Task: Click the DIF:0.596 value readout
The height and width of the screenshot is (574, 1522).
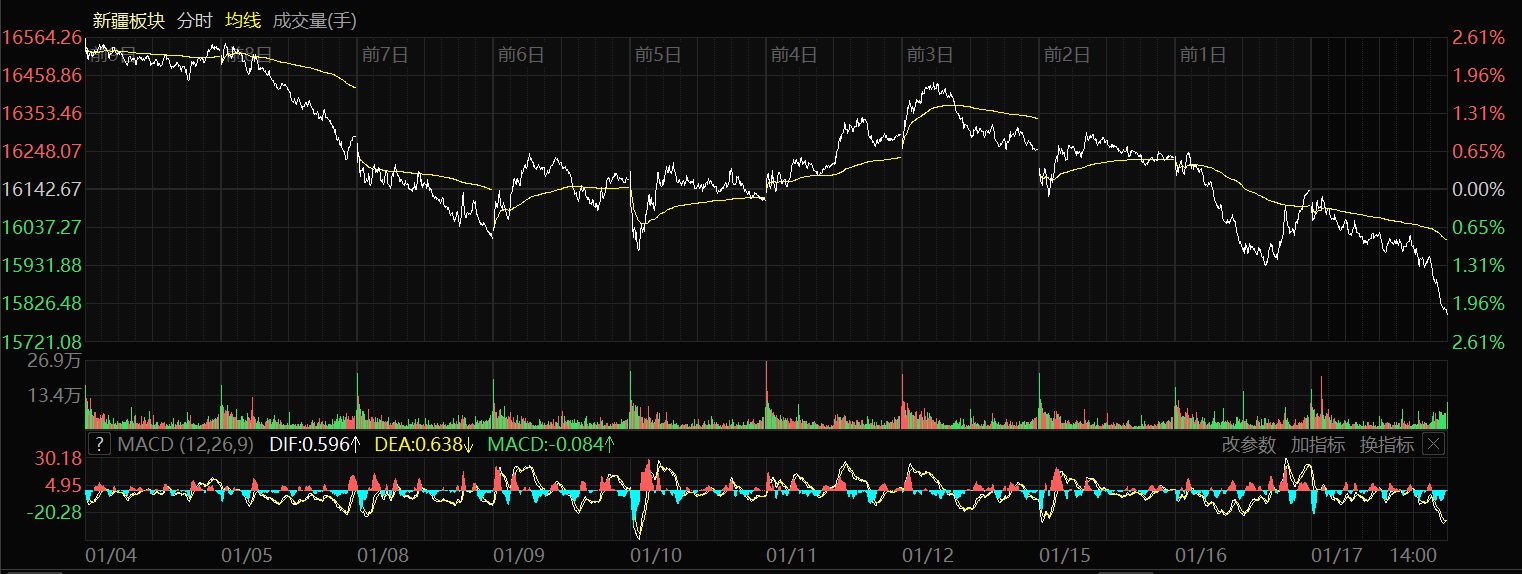Action: 315,445
